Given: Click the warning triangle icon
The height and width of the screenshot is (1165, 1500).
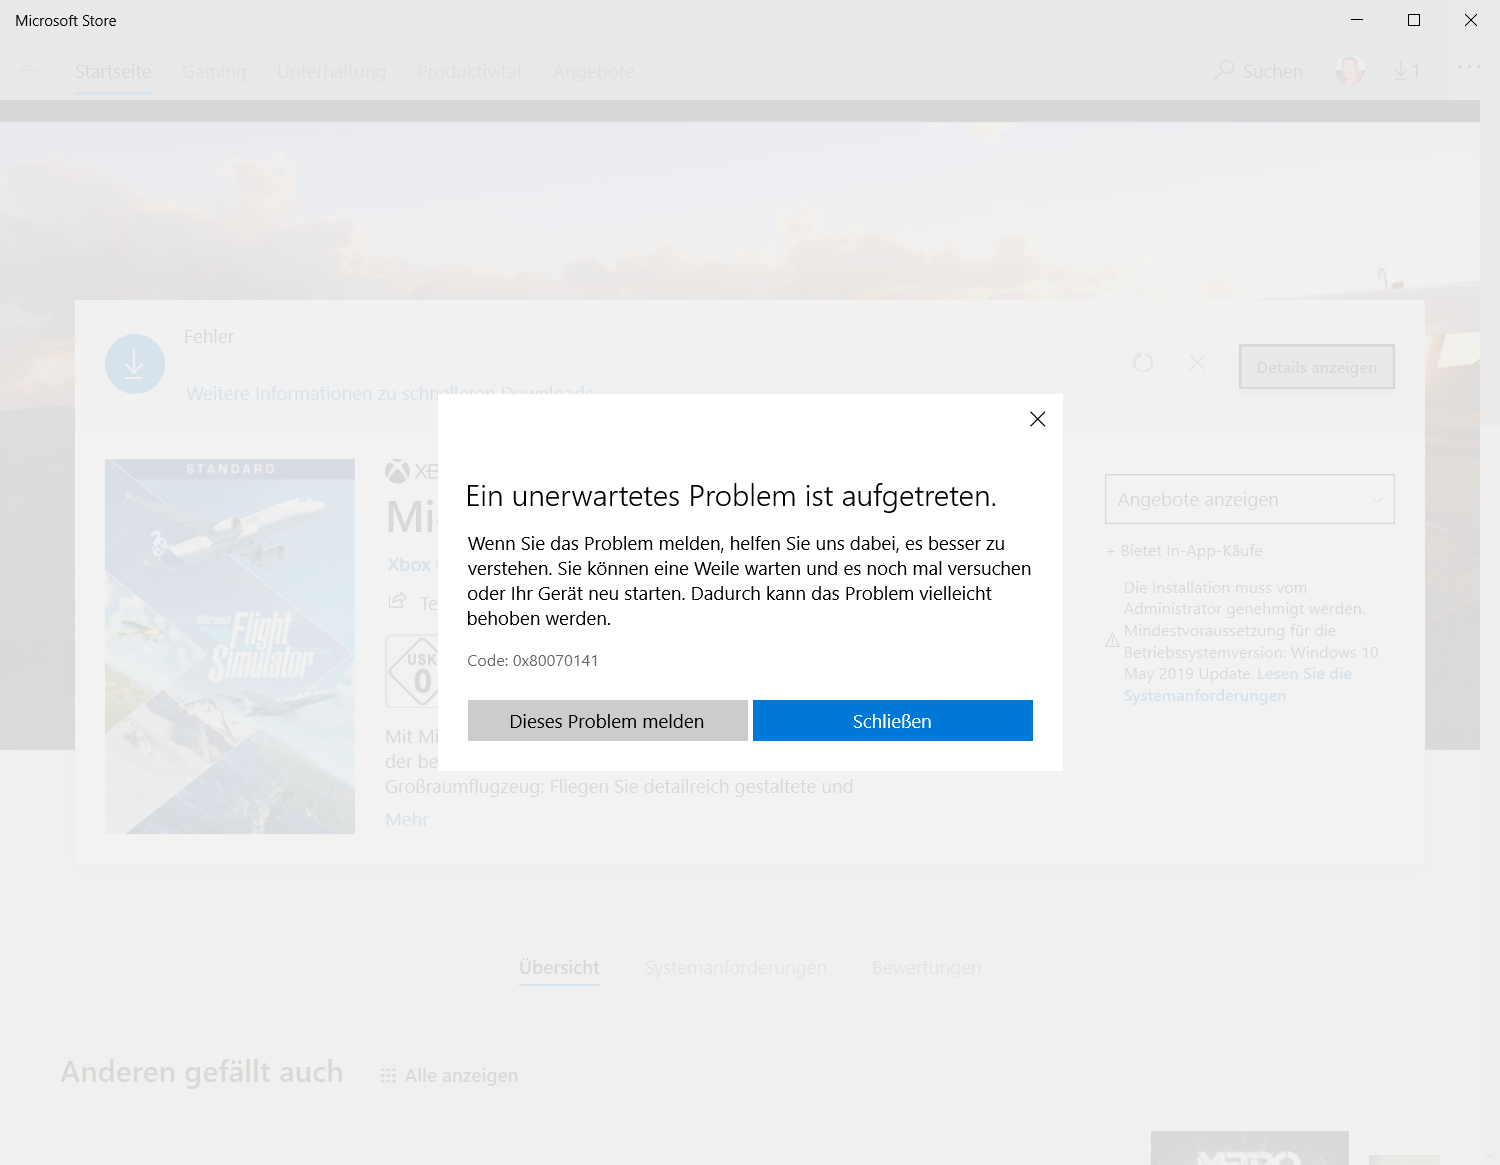Looking at the screenshot, I should click(1112, 640).
